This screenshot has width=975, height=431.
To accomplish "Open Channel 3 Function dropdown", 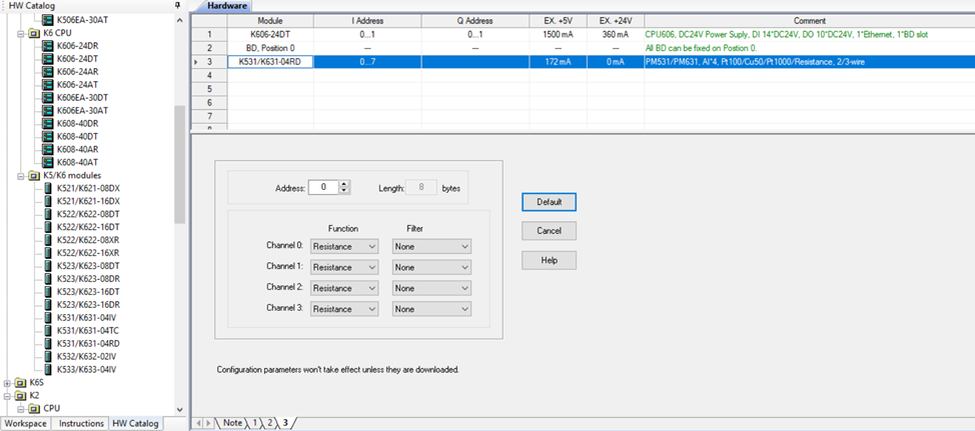I will 344,309.
